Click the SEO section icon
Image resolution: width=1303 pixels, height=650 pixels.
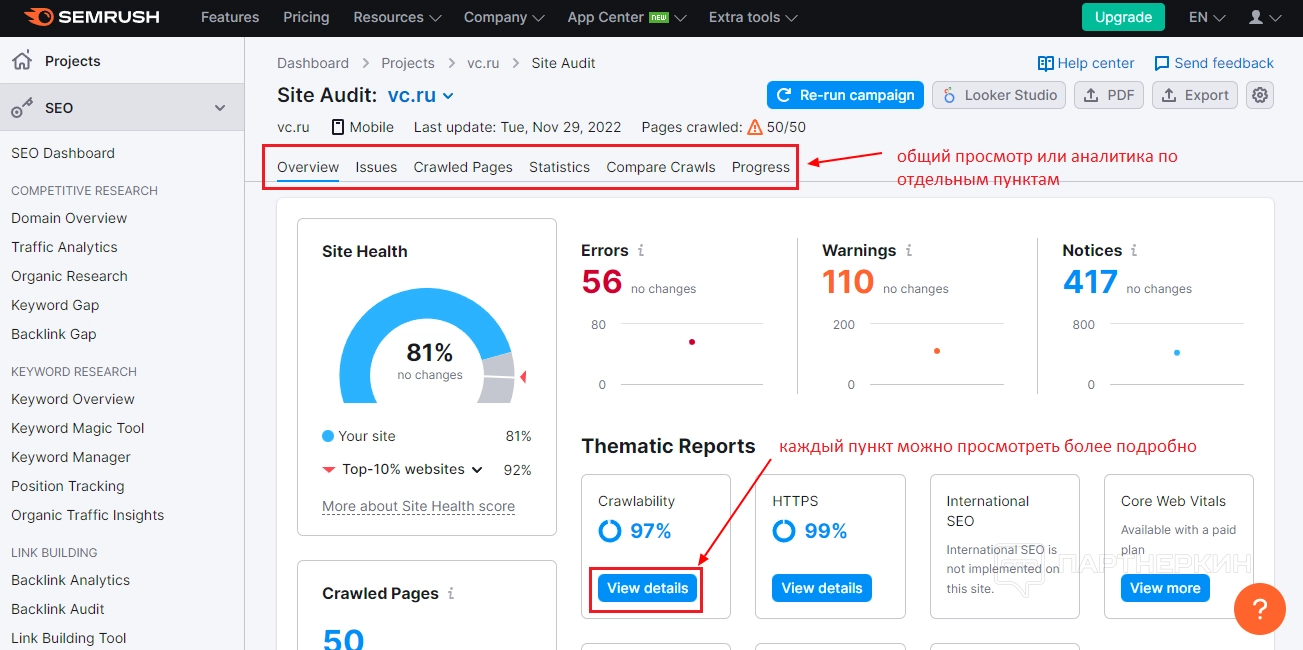[22, 108]
